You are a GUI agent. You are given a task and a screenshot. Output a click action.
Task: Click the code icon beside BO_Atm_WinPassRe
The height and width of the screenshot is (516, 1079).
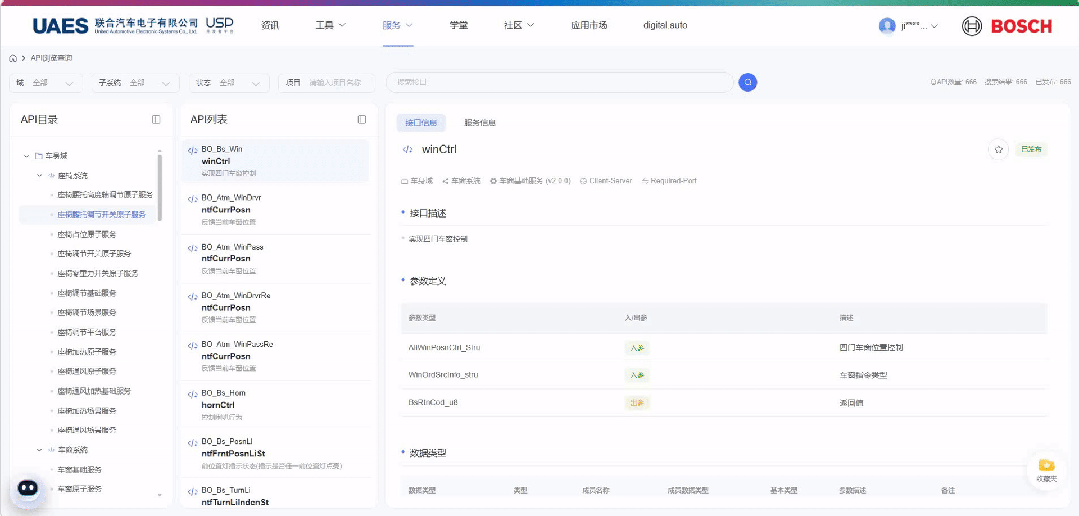(192, 346)
